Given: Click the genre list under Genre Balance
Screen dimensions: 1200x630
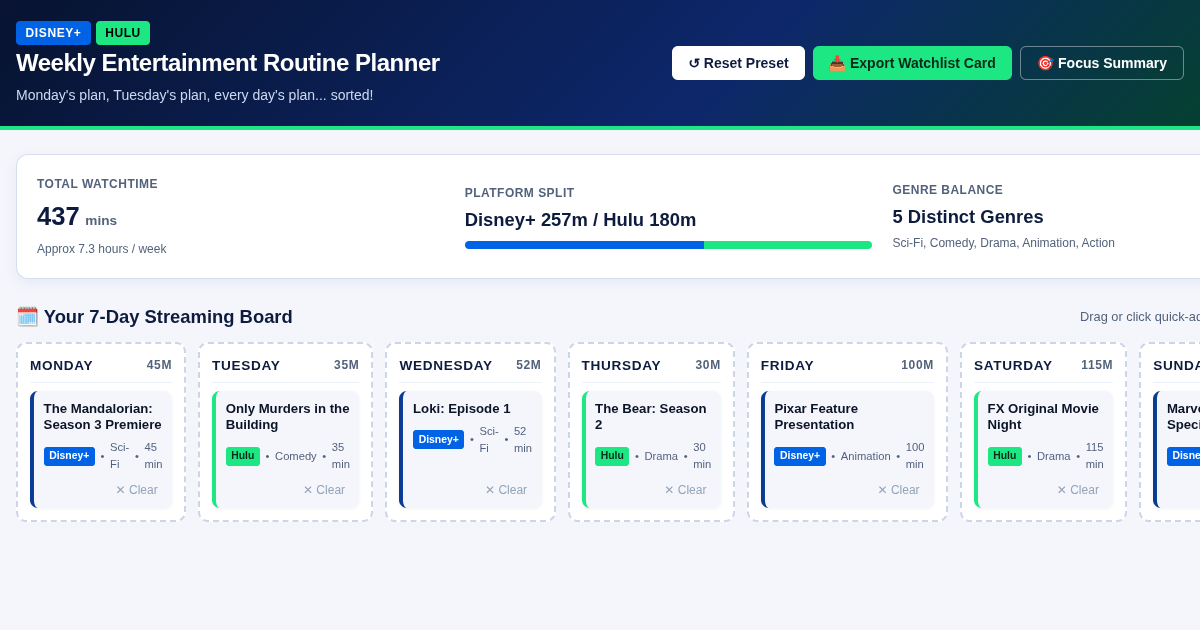Looking at the screenshot, I should pyautogui.click(x=1003, y=243).
